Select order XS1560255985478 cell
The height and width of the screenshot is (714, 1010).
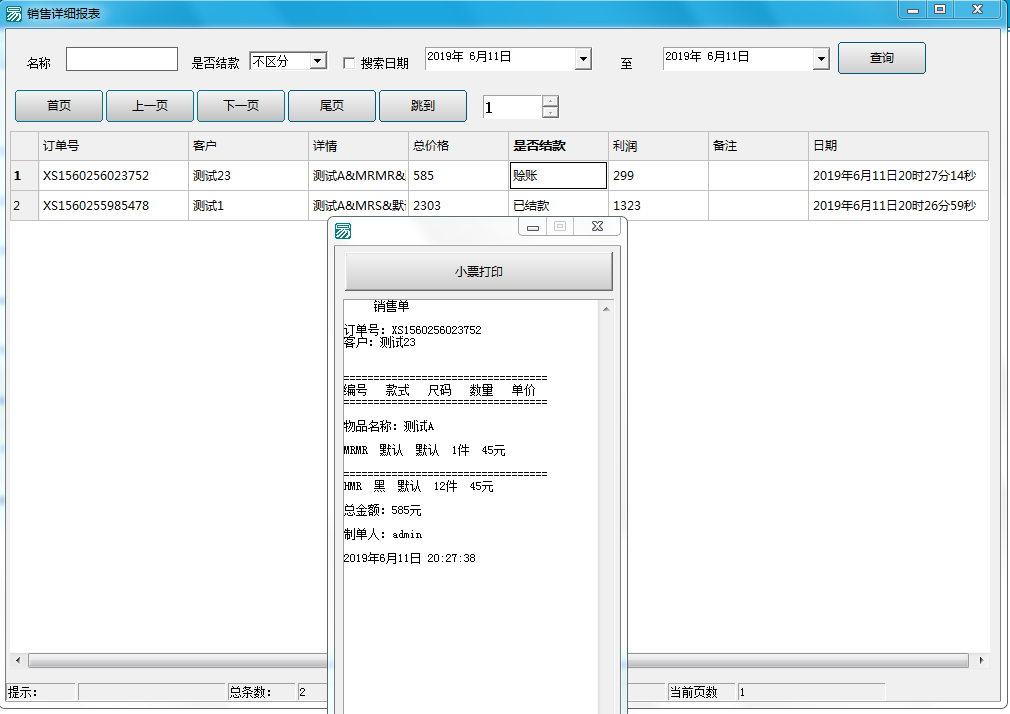[x=113, y=206]
